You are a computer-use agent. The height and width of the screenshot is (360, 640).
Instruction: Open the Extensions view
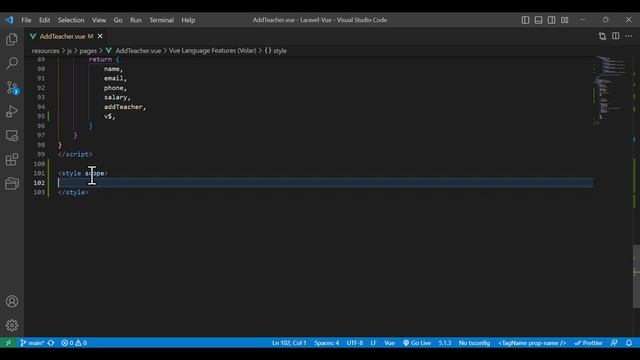[12, 160]
